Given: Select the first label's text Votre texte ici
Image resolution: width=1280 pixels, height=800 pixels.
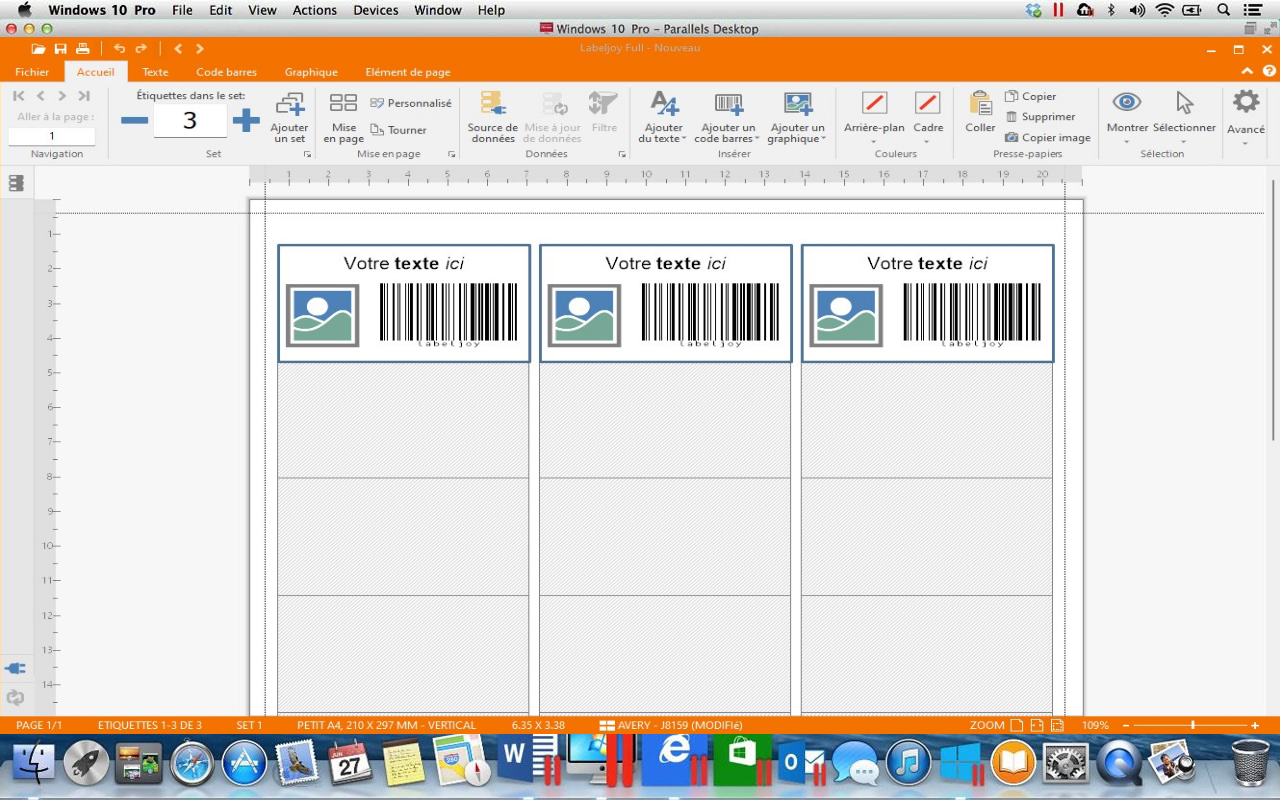Looking at the screenshot, I should click(404, 264).
